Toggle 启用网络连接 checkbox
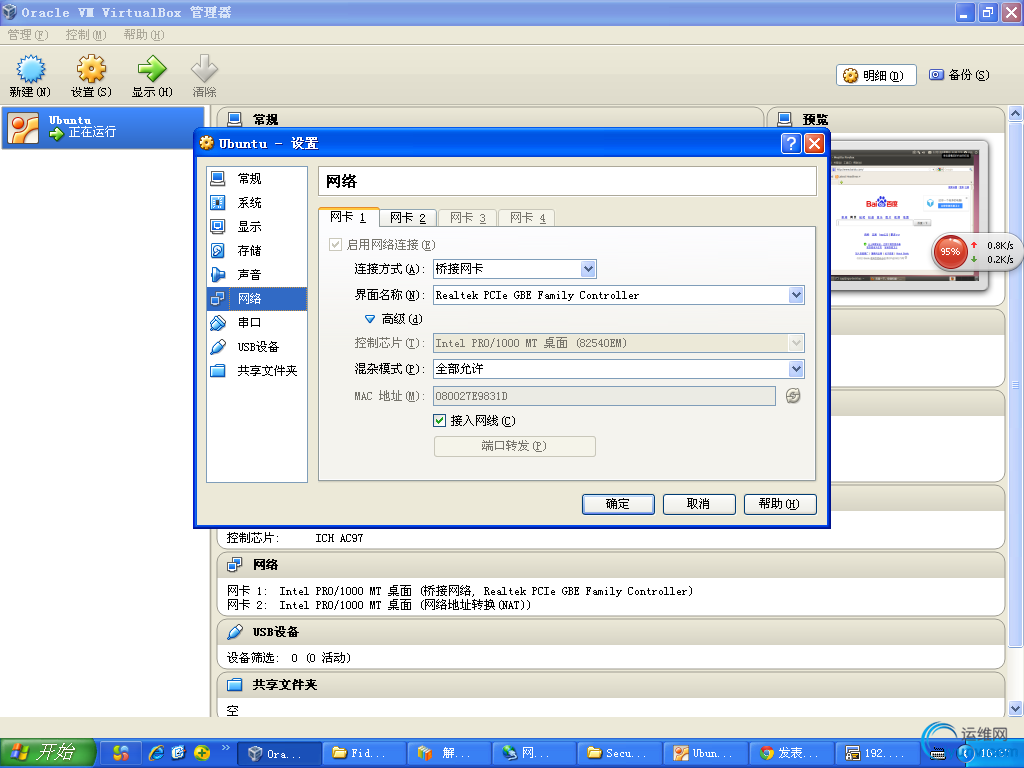The height and width of the screenshot is (768, 1024). pos(335,245)
